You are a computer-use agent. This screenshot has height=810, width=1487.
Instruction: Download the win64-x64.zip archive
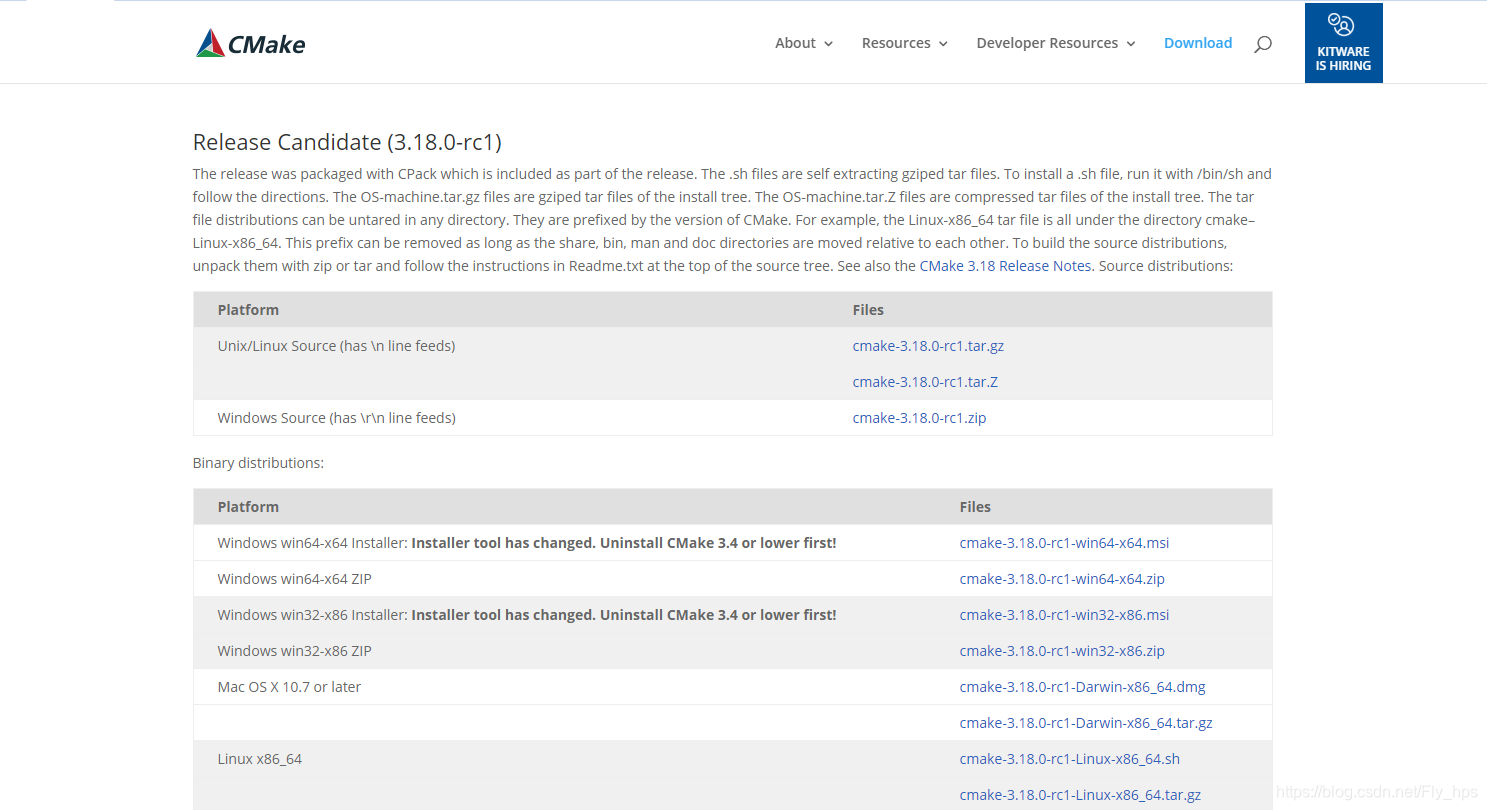click(x=1062, y=579)
